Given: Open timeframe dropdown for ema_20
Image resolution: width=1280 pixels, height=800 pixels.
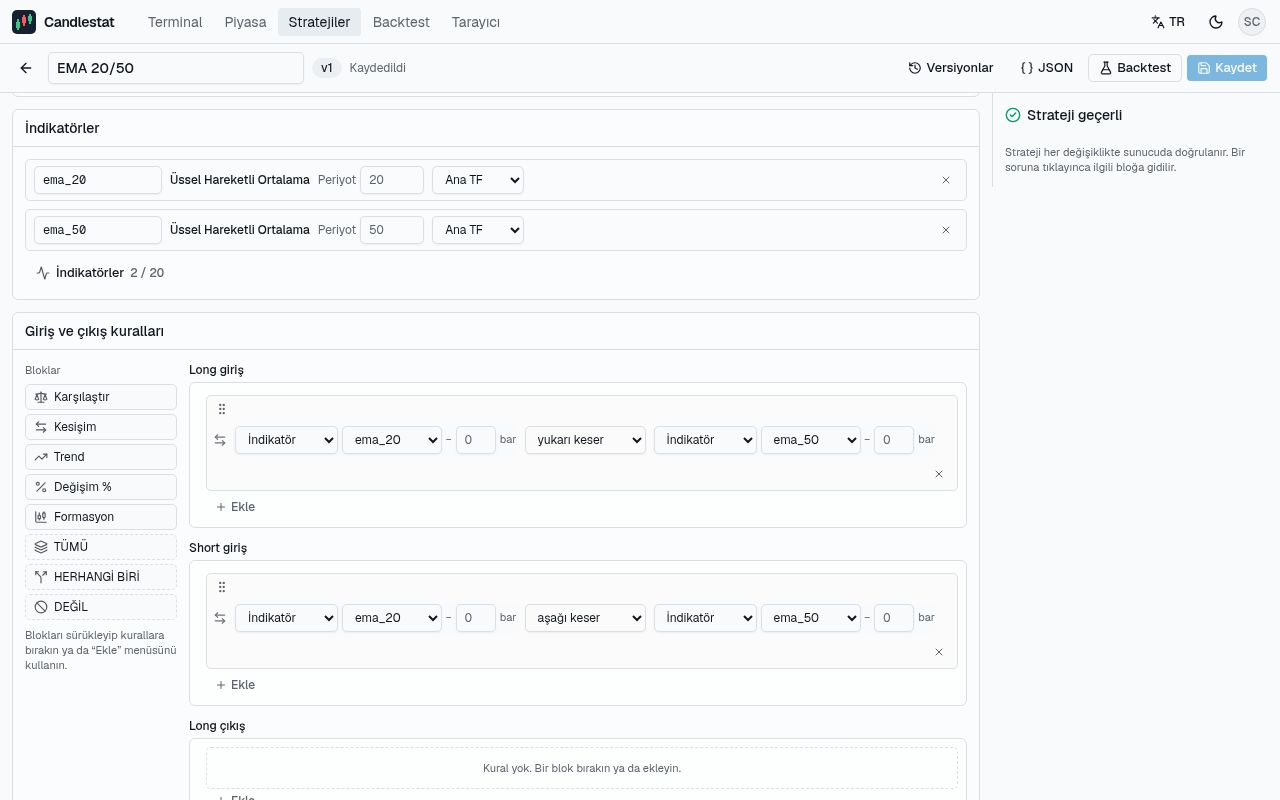Looking at the screenshot, I should coord(478,180).
